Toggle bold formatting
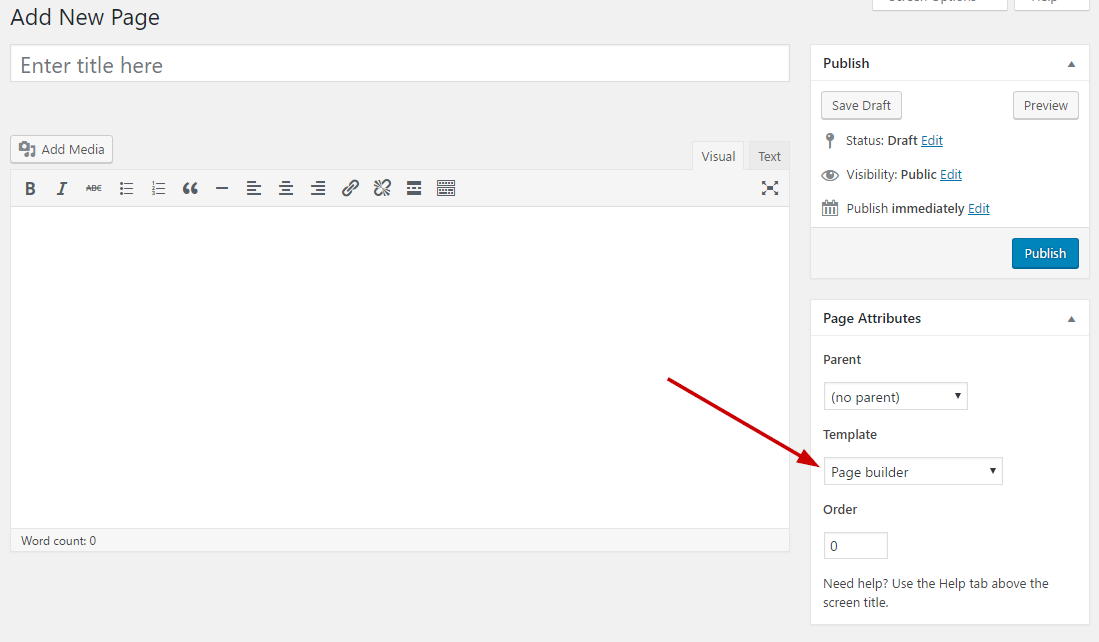1099x642 pixels. 30,189
